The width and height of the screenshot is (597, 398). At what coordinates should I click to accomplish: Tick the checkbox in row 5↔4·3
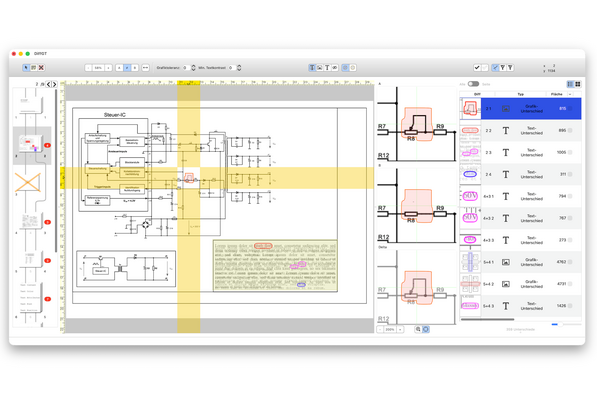point(570,306)
